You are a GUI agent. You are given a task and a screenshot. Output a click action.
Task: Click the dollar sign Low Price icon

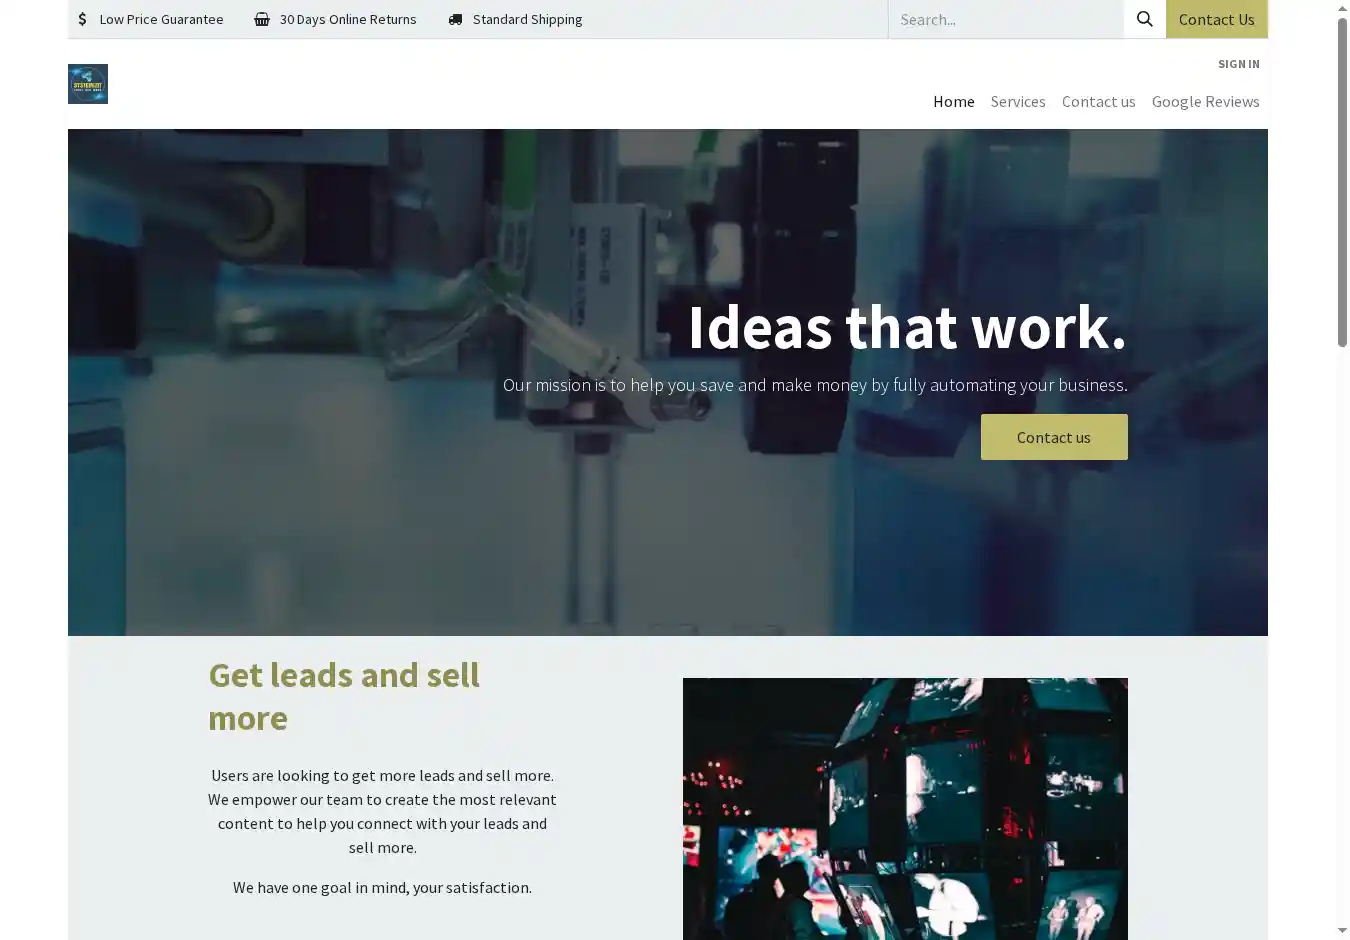click(x=82, y=19)
